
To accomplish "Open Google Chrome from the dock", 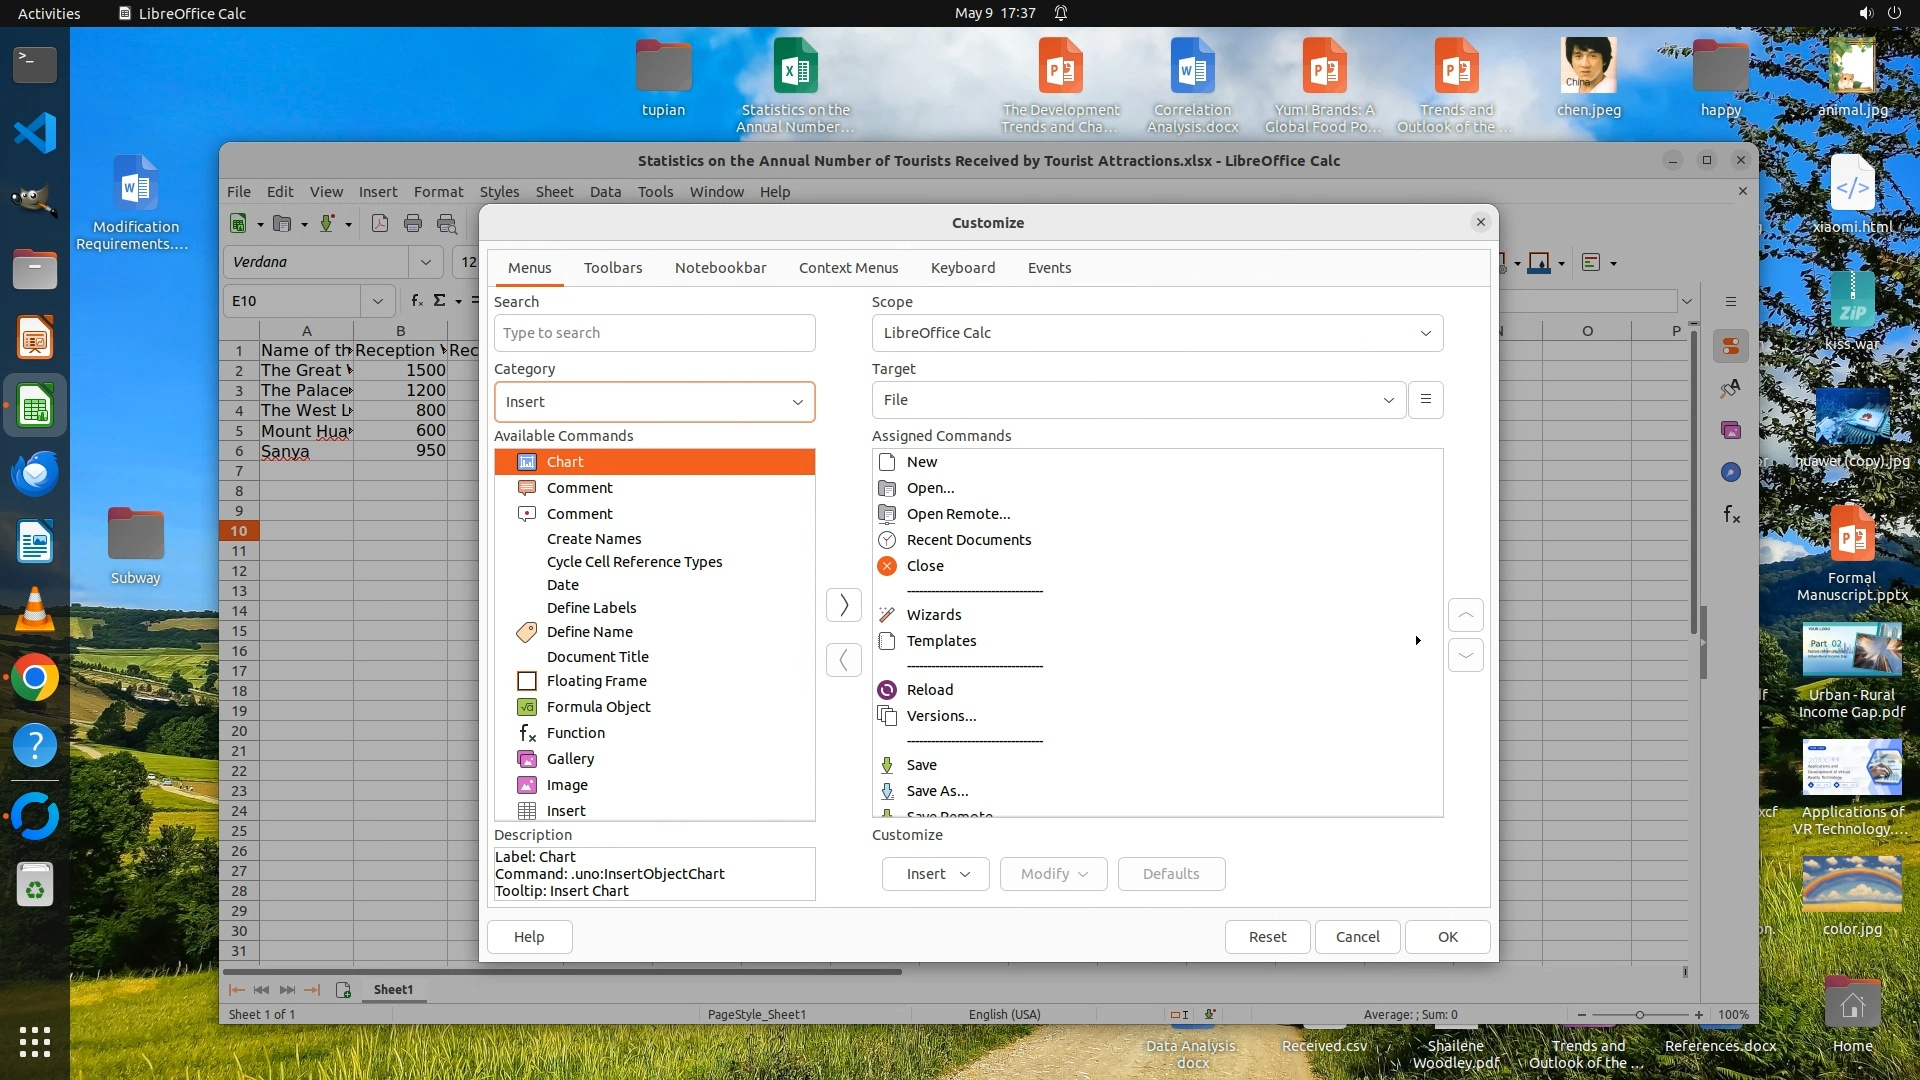I will pos(35,679).
